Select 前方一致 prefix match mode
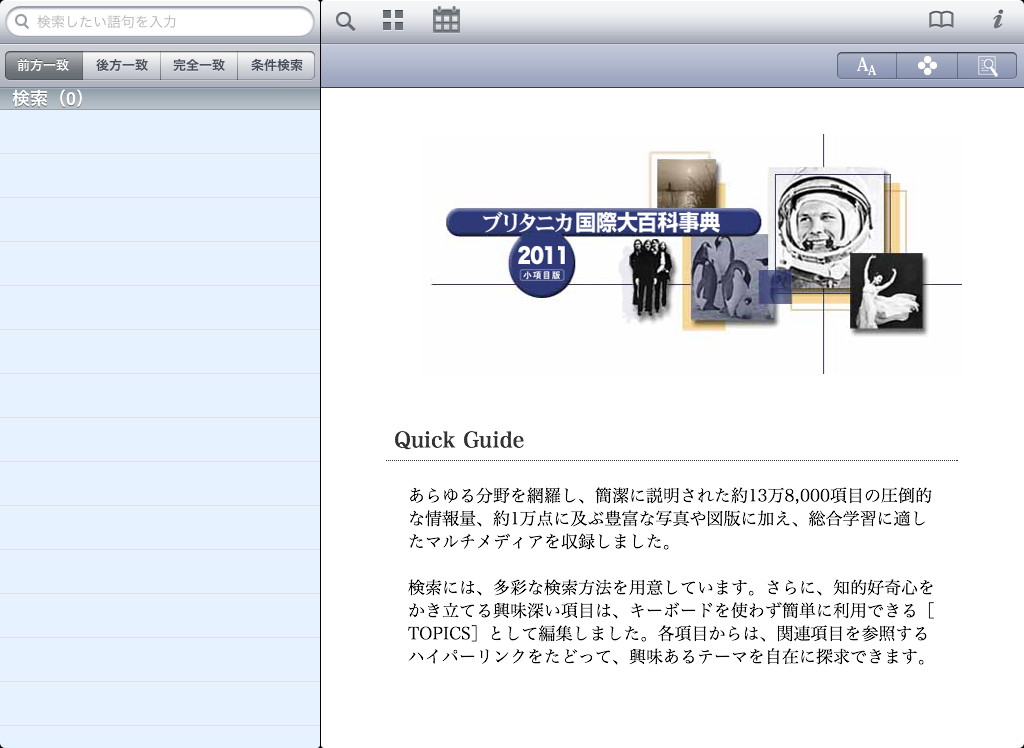This screenshot has height=748, width=1024. [43, 66]
